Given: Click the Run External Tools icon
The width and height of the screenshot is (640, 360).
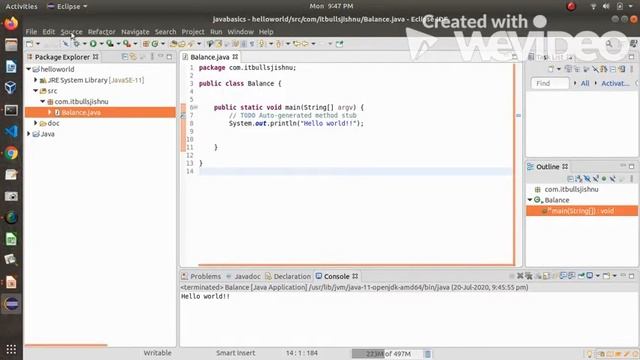Looking at the screenshot, I should tap(127, 44).
